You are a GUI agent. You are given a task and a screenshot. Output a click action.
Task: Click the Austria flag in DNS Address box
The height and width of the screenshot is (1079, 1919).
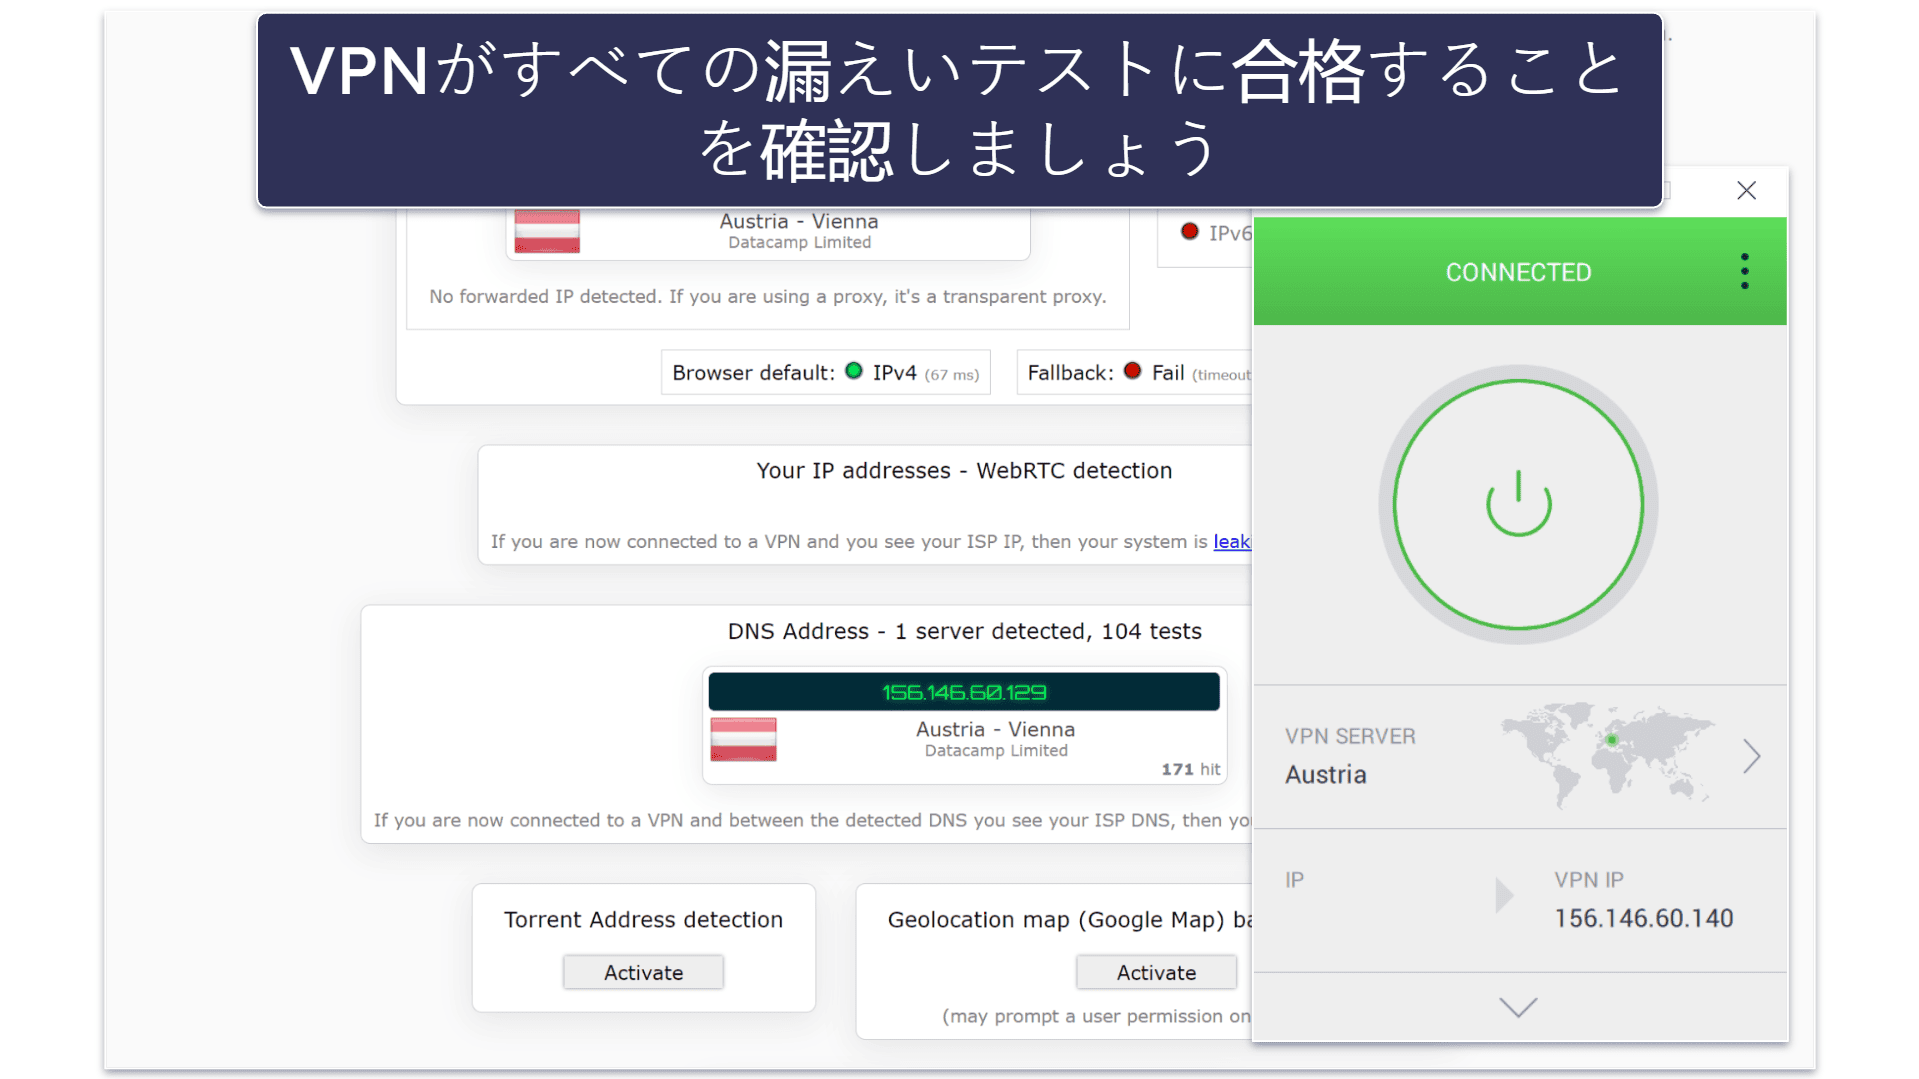[743, 740]
